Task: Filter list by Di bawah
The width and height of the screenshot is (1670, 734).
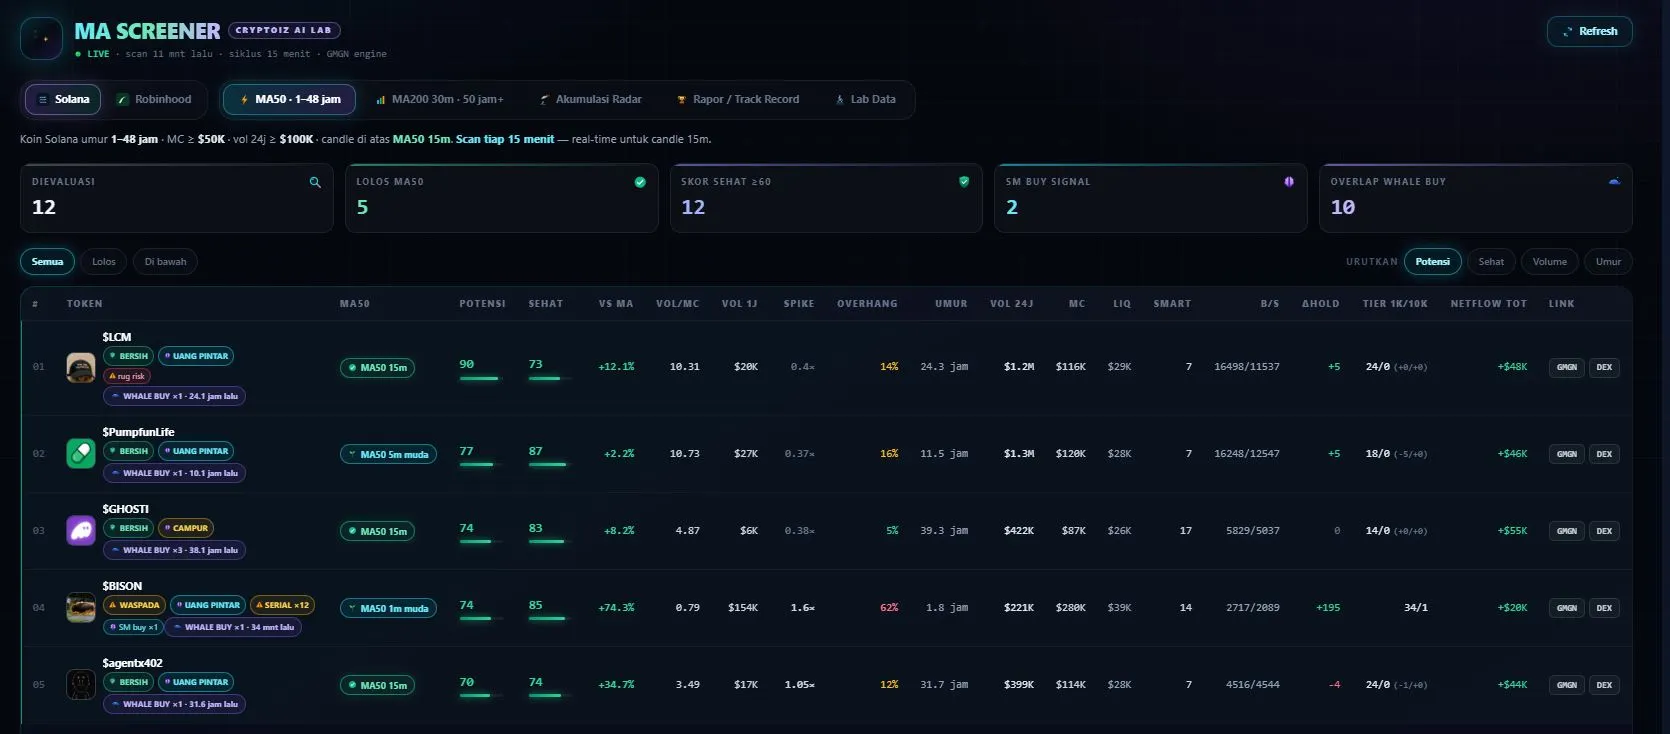Action: click(165, 262)
